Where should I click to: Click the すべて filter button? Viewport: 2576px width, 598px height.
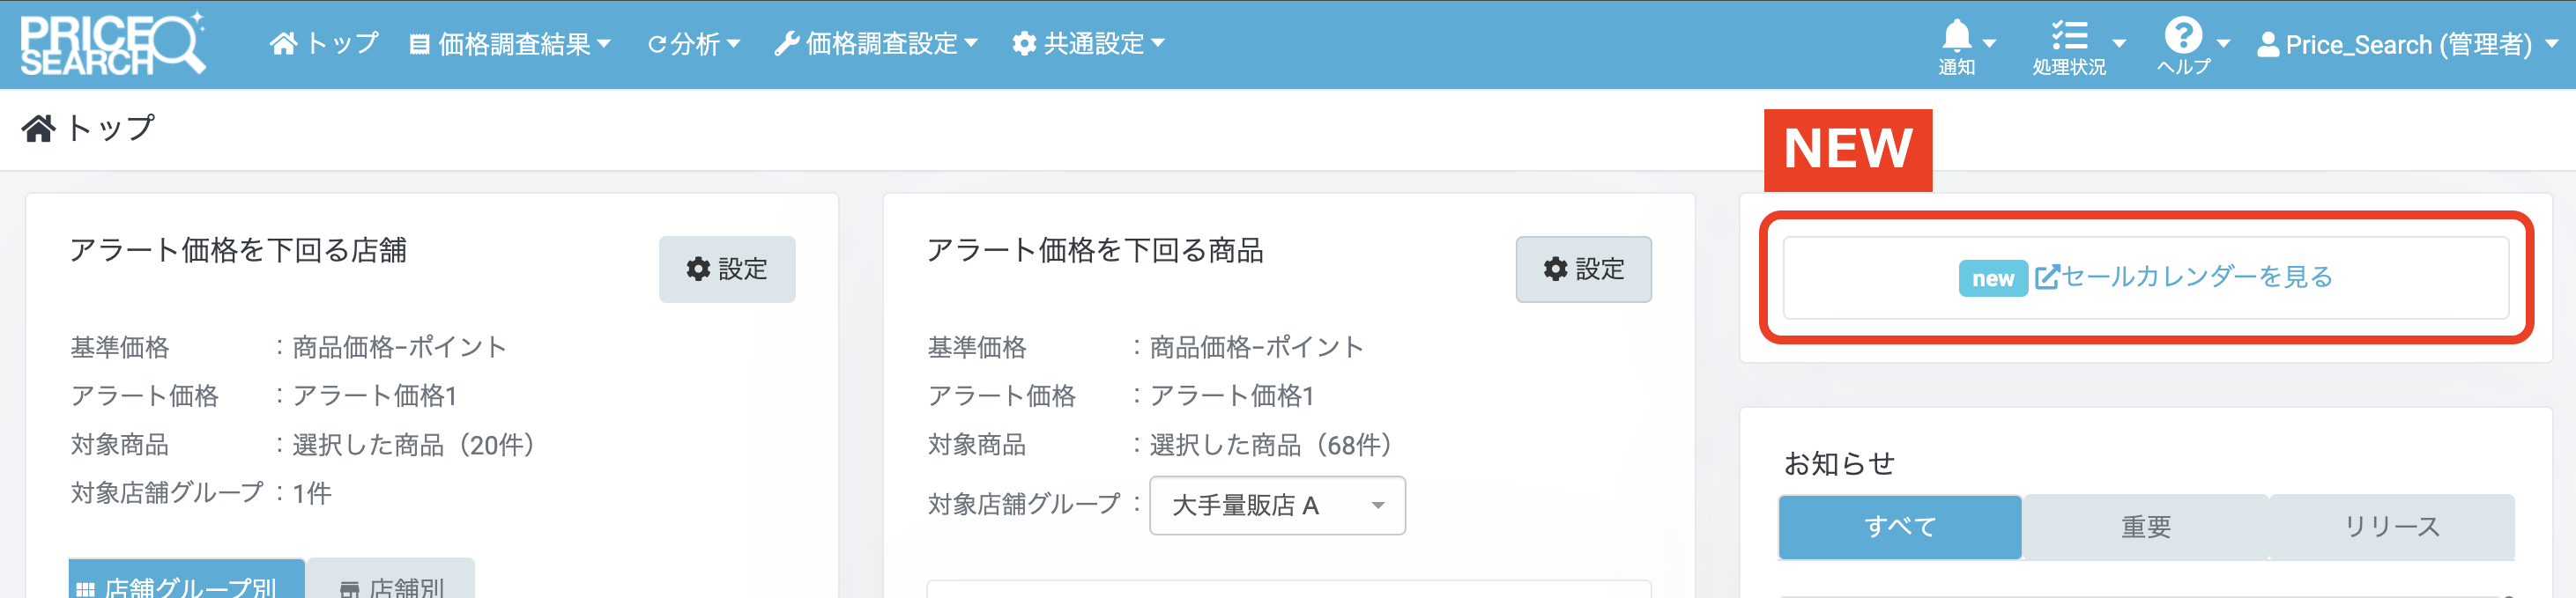[1899, 526]
